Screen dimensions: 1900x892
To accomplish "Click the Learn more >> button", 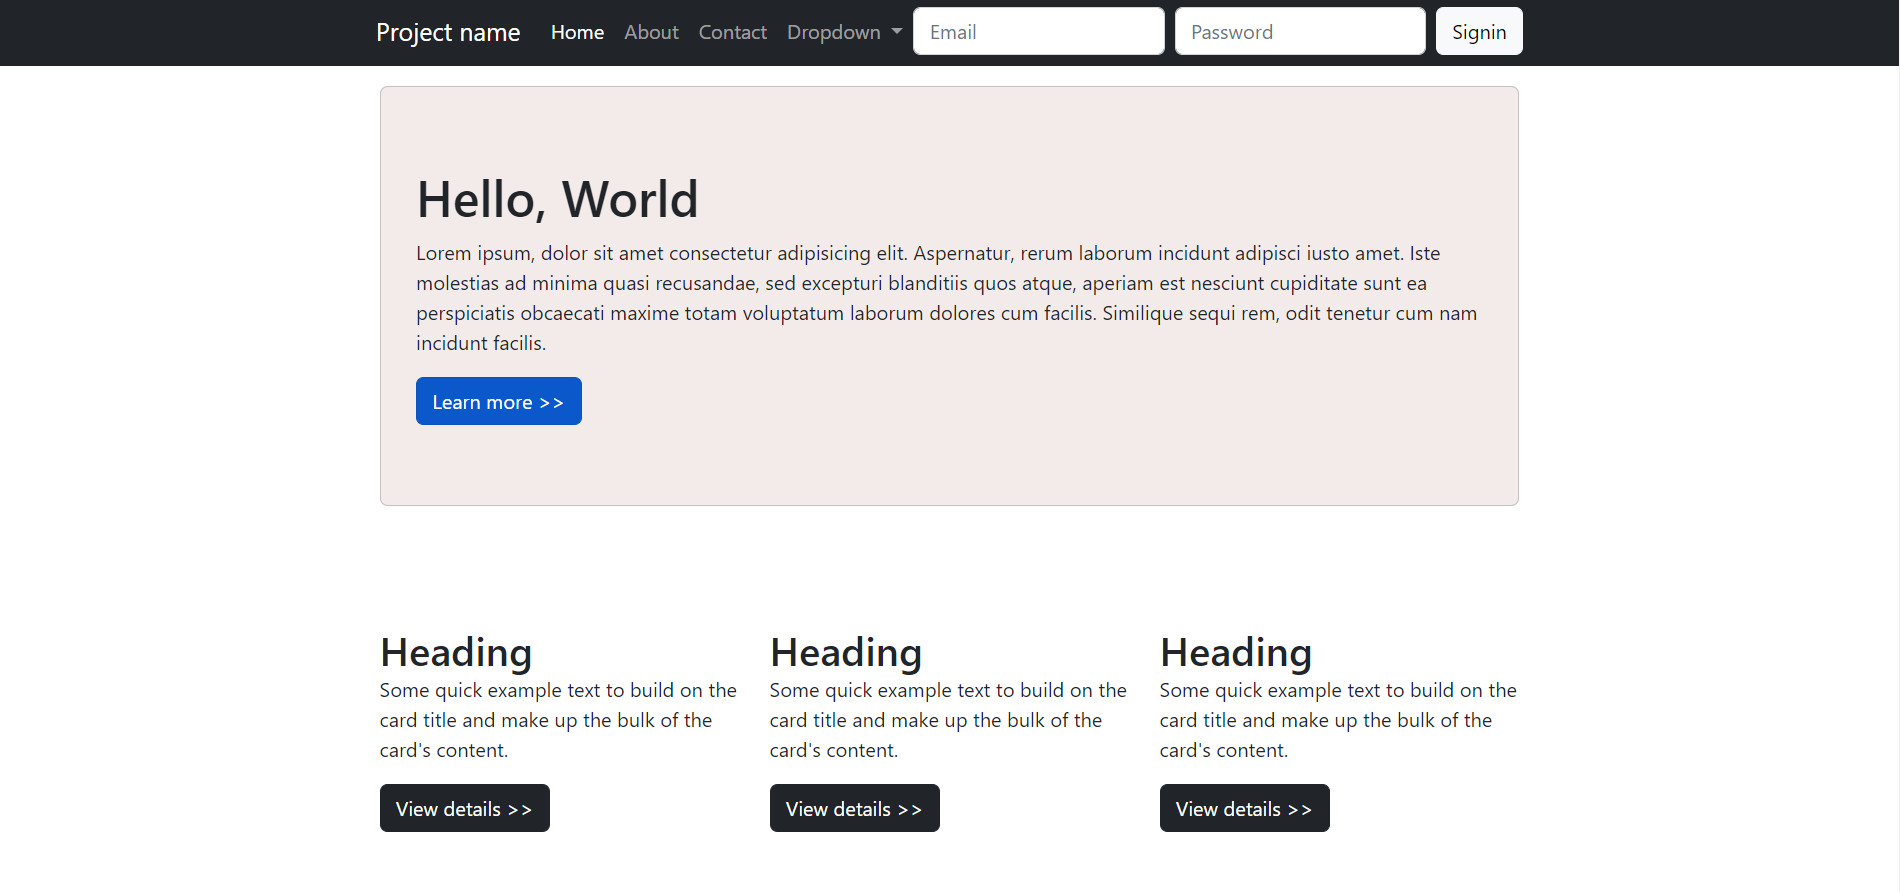I will pos(498,401).
